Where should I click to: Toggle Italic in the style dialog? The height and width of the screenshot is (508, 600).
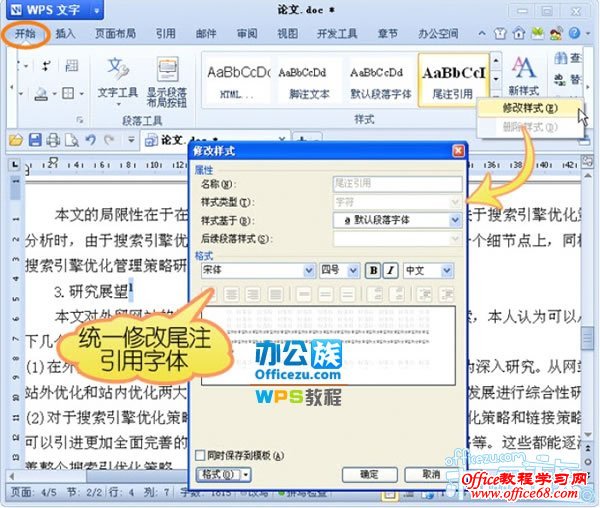tap(390, 271)
